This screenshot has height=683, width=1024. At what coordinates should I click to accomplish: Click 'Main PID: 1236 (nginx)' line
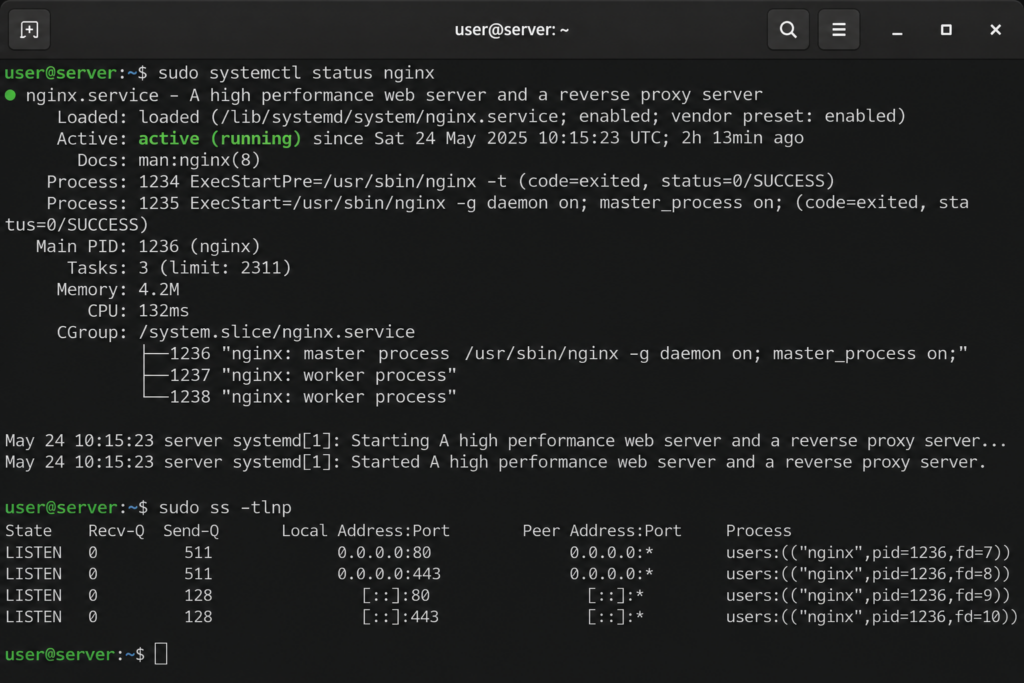148,246
